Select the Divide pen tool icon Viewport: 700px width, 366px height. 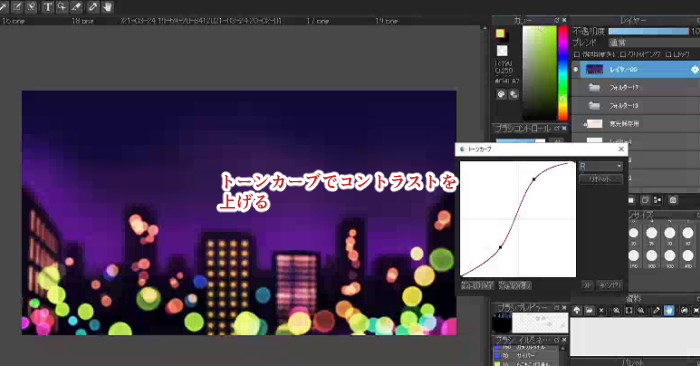(76, 7)
